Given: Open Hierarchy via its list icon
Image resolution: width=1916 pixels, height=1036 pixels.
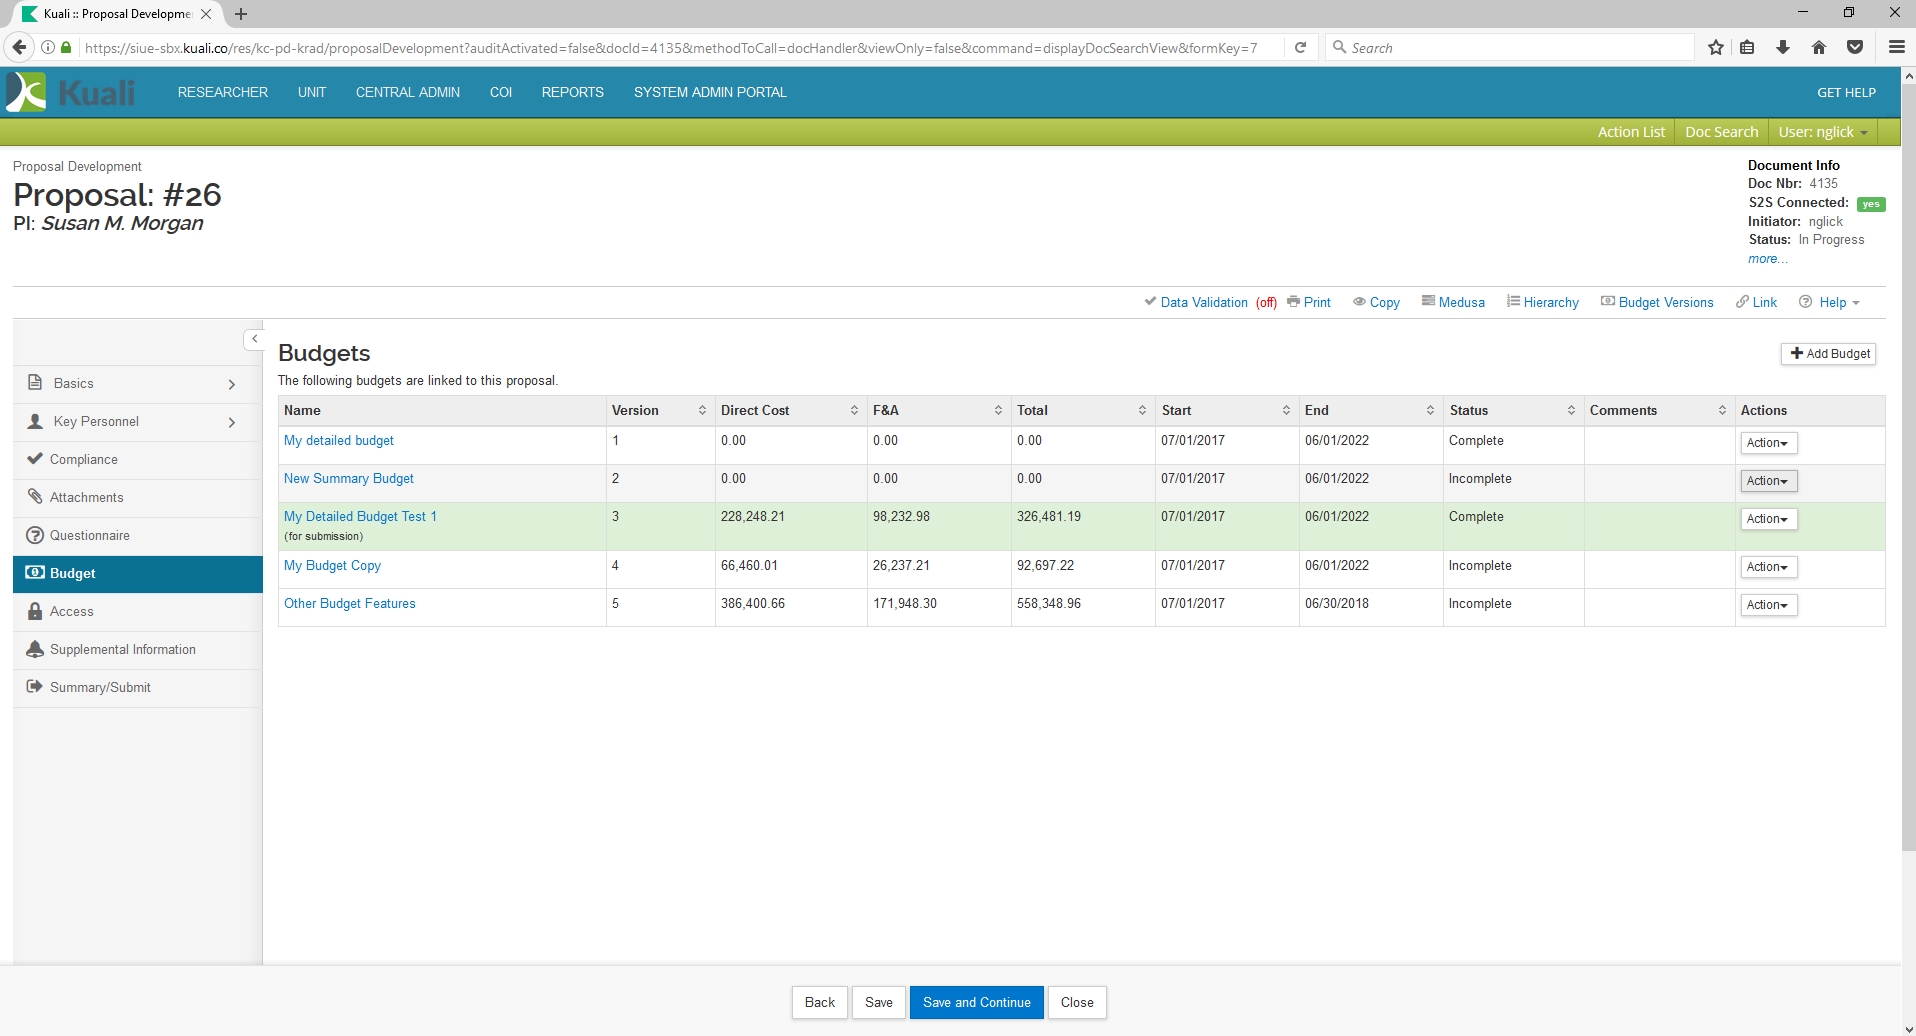Looking at the screenshot, I should click(x=1513, y=302).
